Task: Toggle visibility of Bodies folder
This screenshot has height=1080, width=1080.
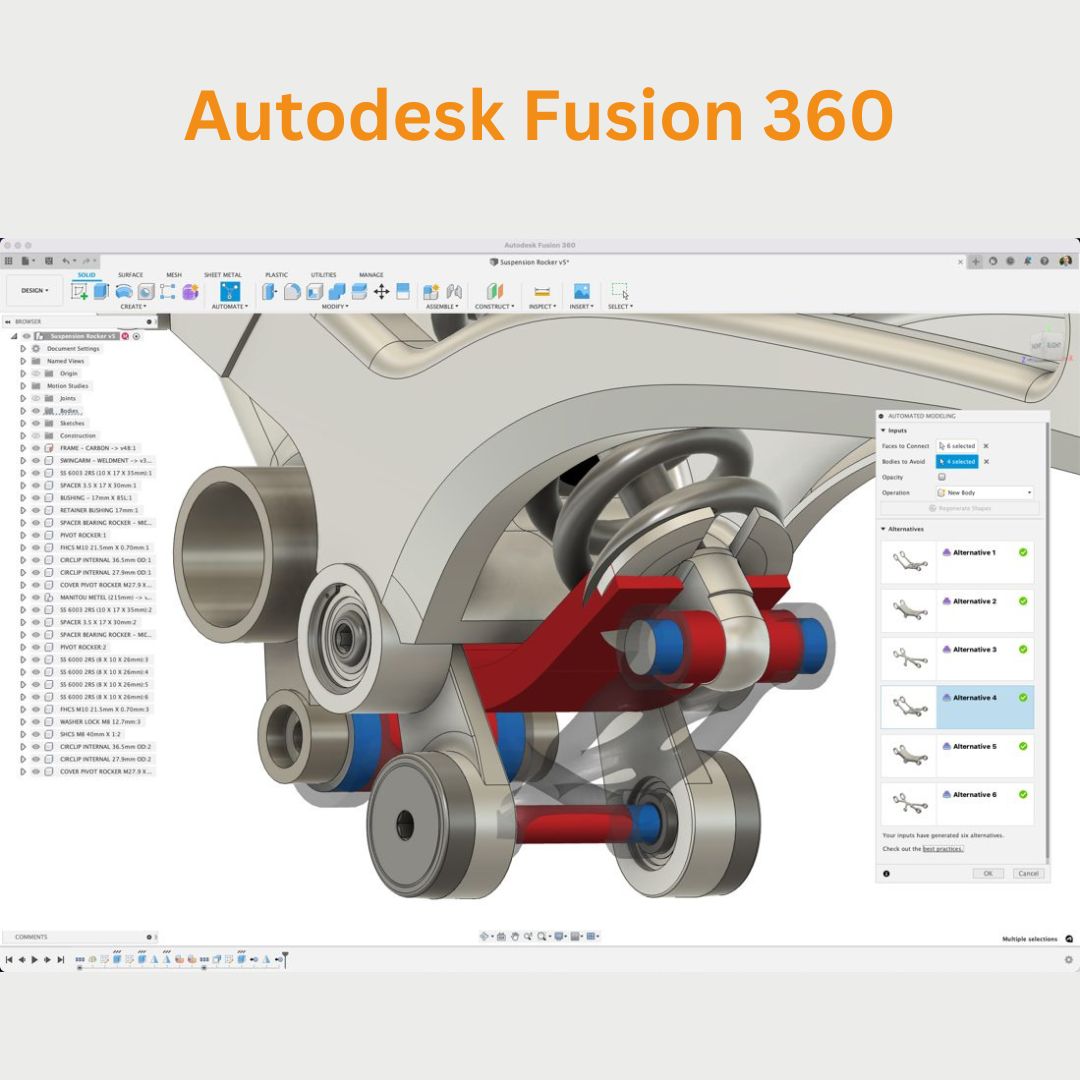Action: coord(36,411)
